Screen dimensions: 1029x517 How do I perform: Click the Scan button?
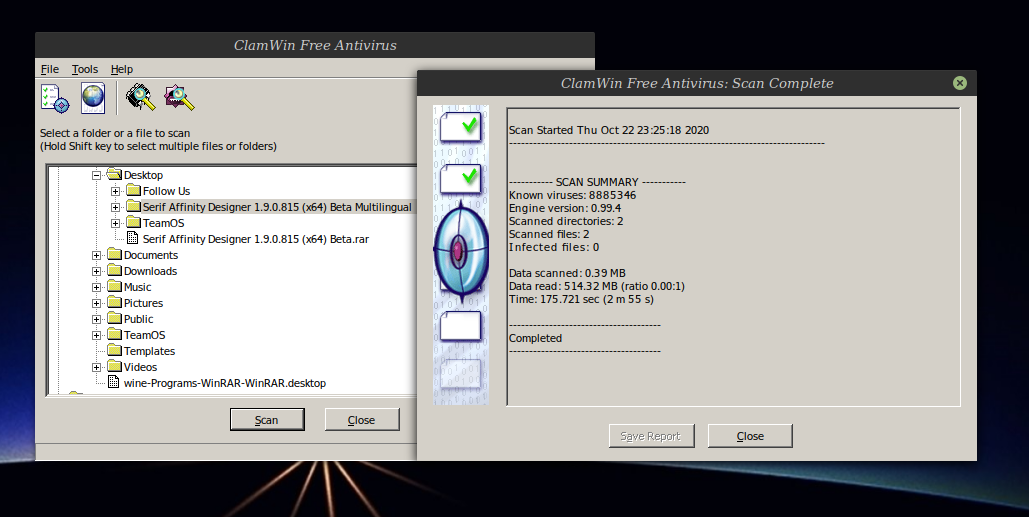(267, 420)
